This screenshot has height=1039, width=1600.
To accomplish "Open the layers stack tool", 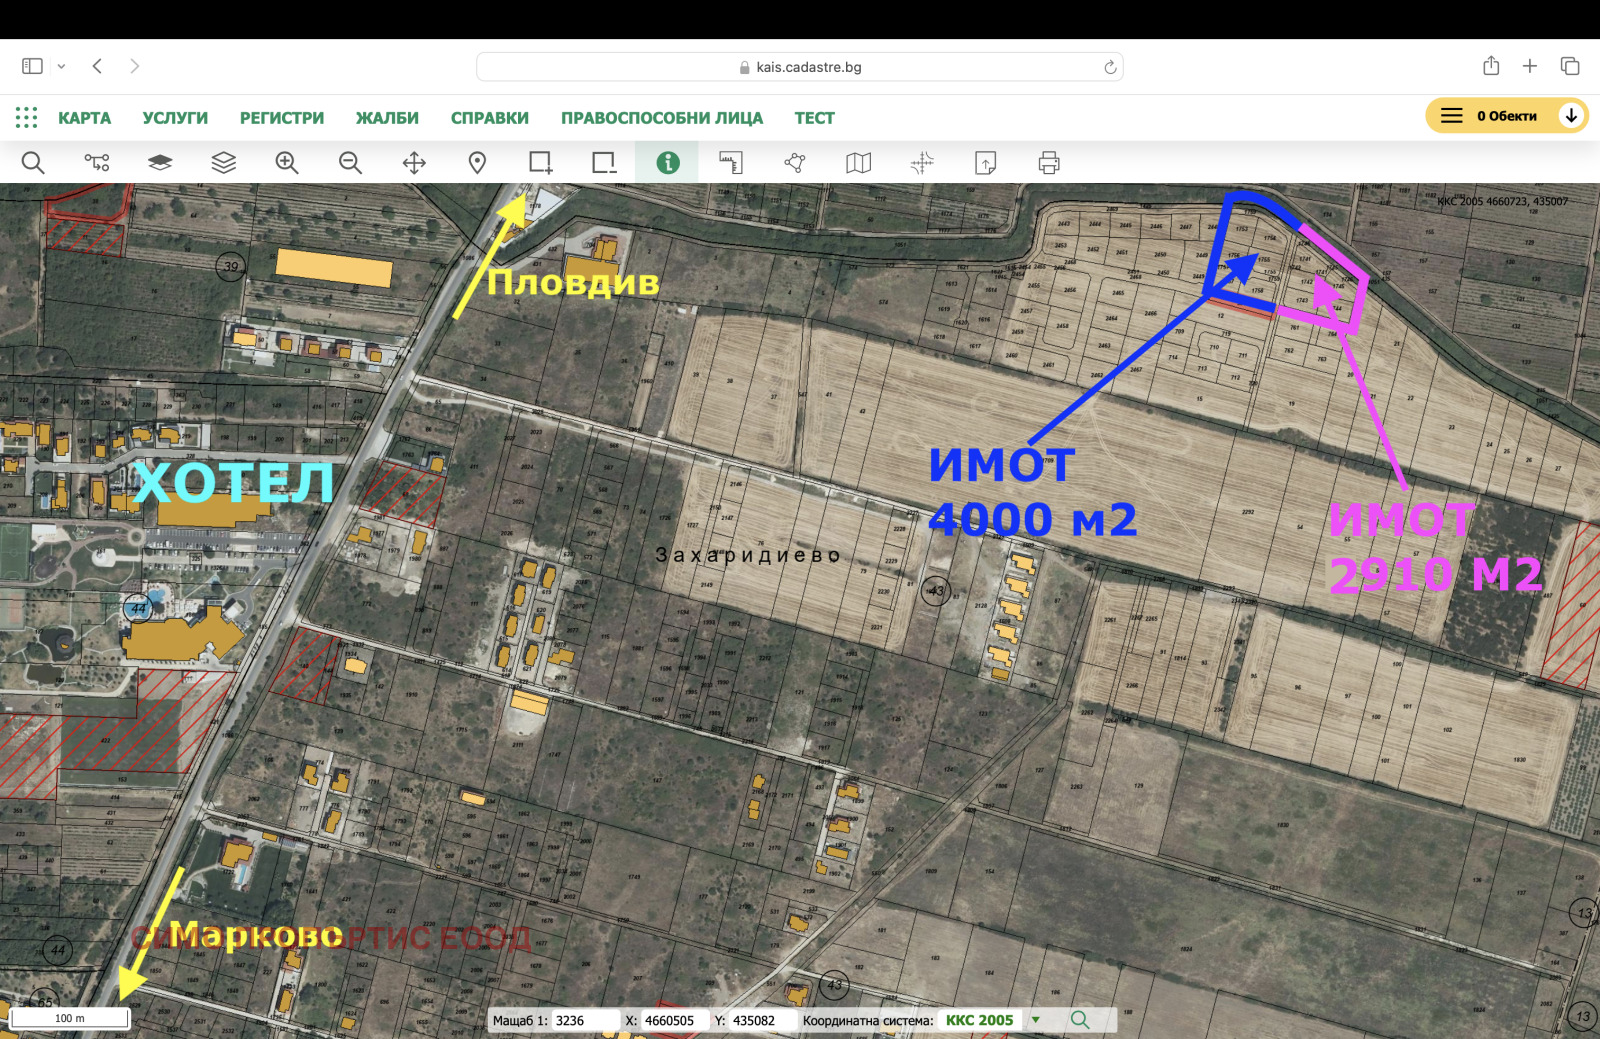I will pos(223,163).
